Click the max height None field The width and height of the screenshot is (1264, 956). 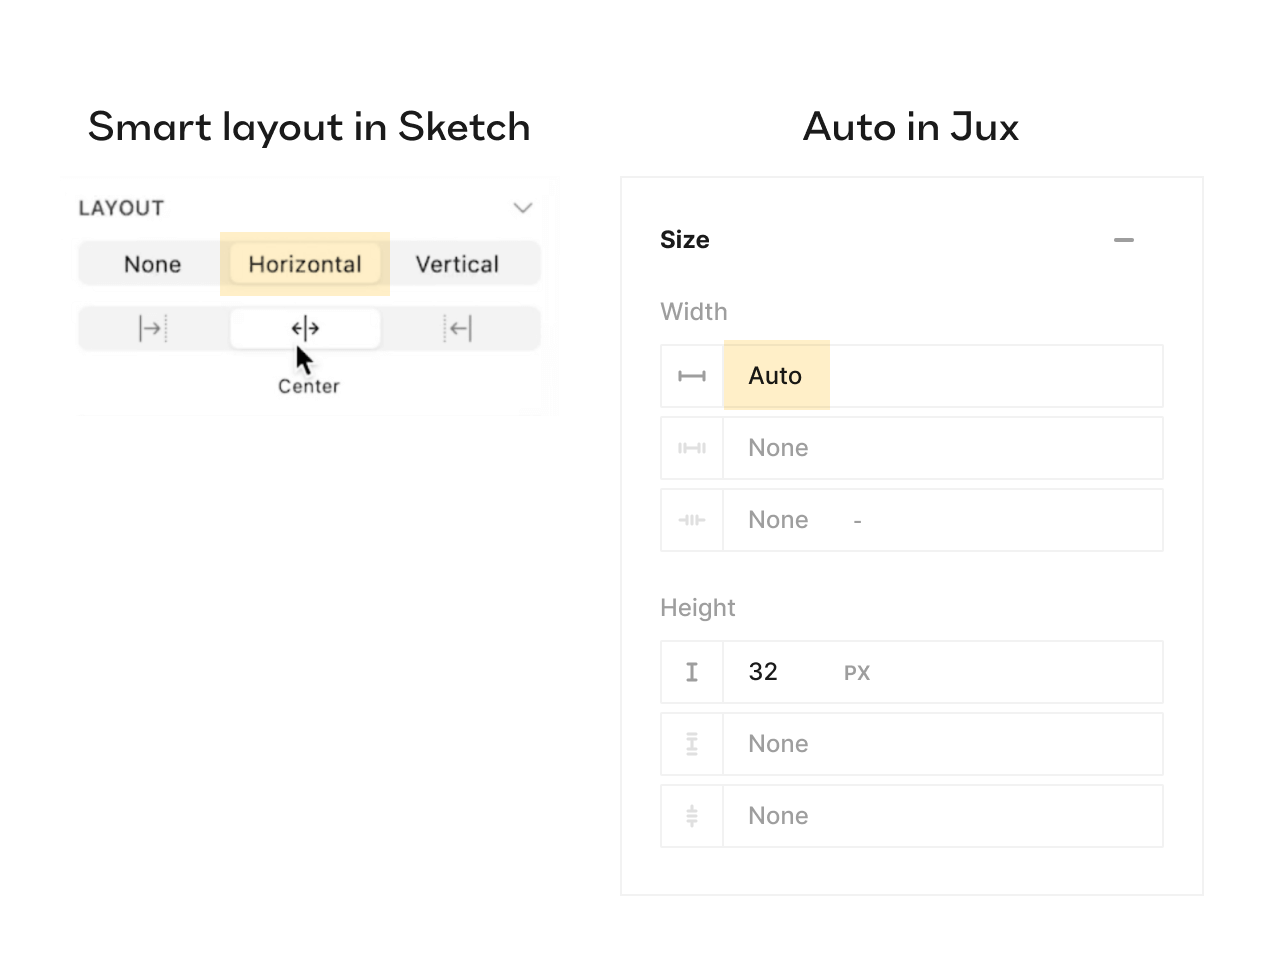(940, 815)
